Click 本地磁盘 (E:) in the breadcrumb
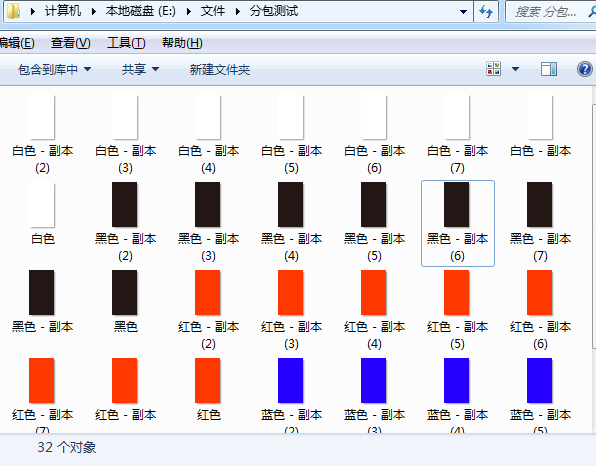The height and width of the screenshot is (466, 596). pyautogui.click(x=141, y=11)
